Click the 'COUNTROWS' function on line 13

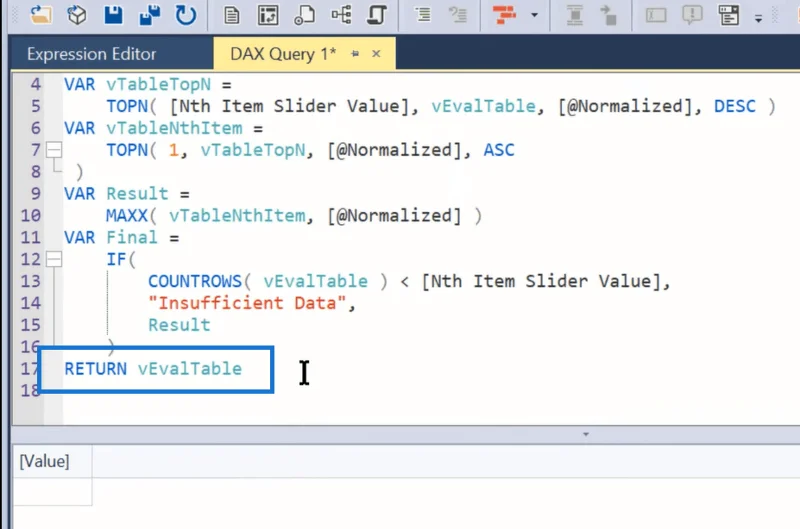tap(194, 281)
